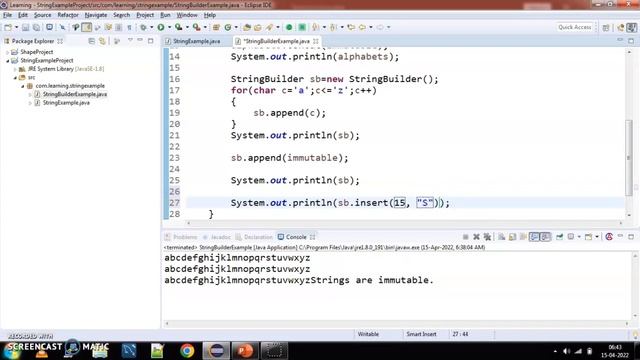Open Package Explorer View Menu triangle
The height and width of the screenshot is (360, 640).
(130, 40)
